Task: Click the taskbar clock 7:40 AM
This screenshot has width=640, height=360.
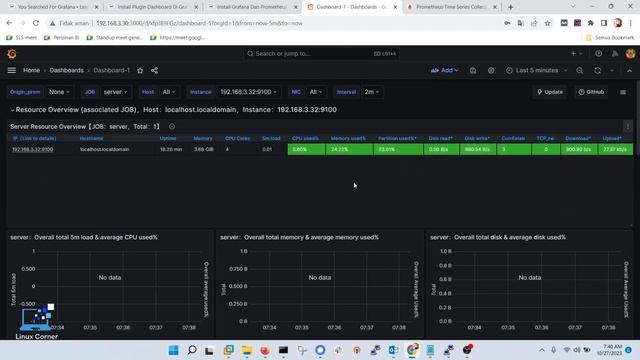Action: [x=609, y=350]
